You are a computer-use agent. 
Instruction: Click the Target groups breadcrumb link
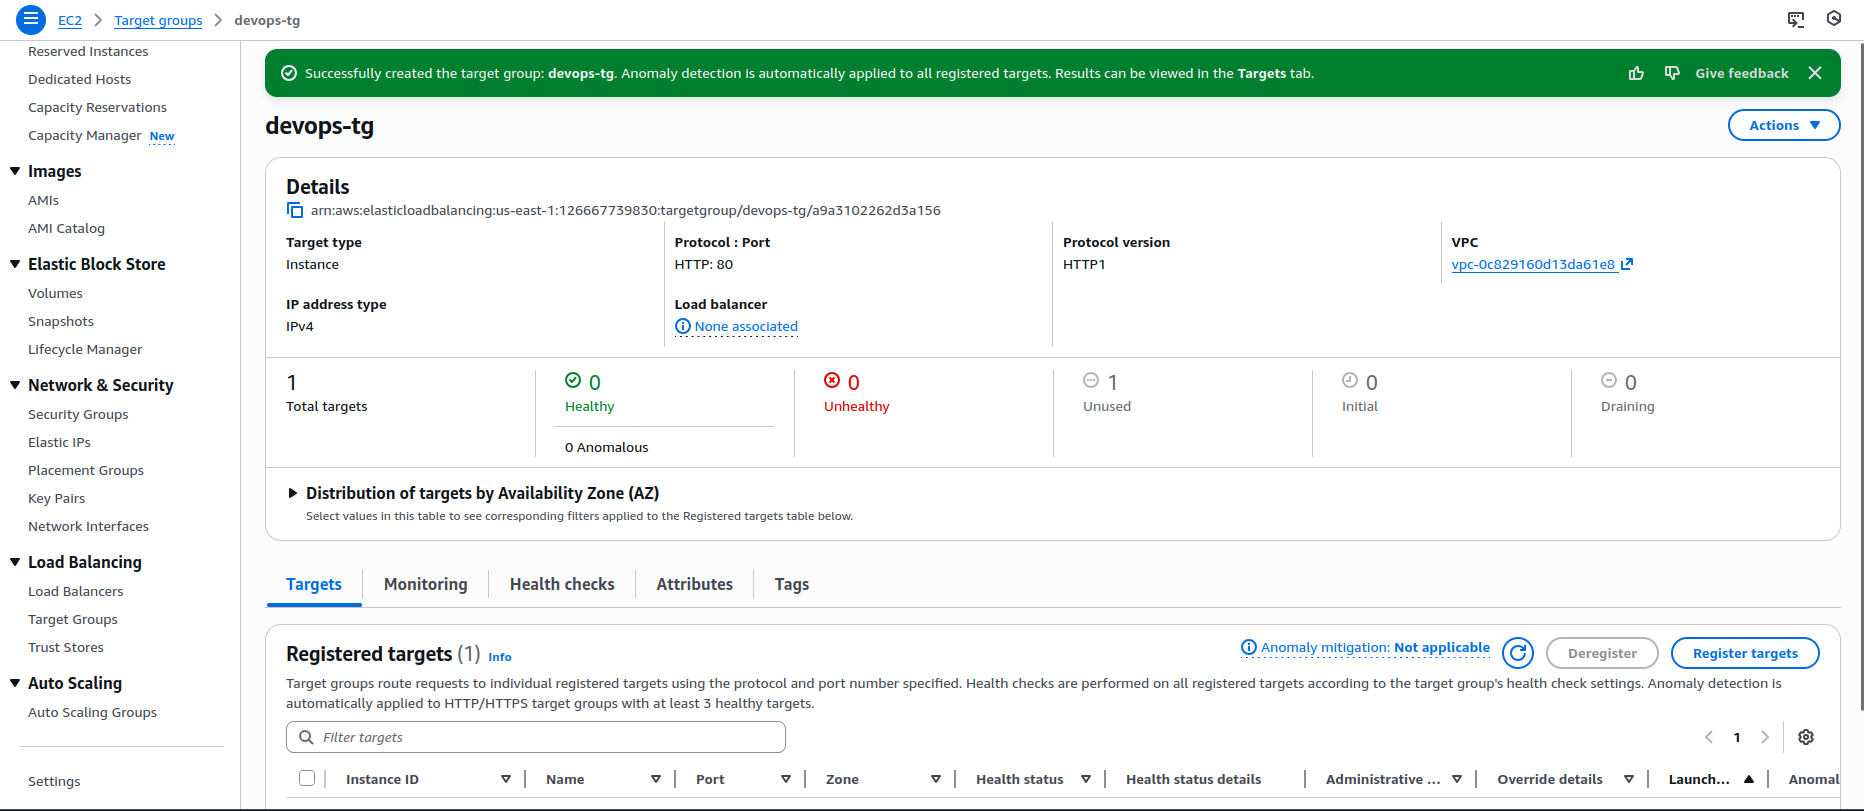tap(158, 20)
